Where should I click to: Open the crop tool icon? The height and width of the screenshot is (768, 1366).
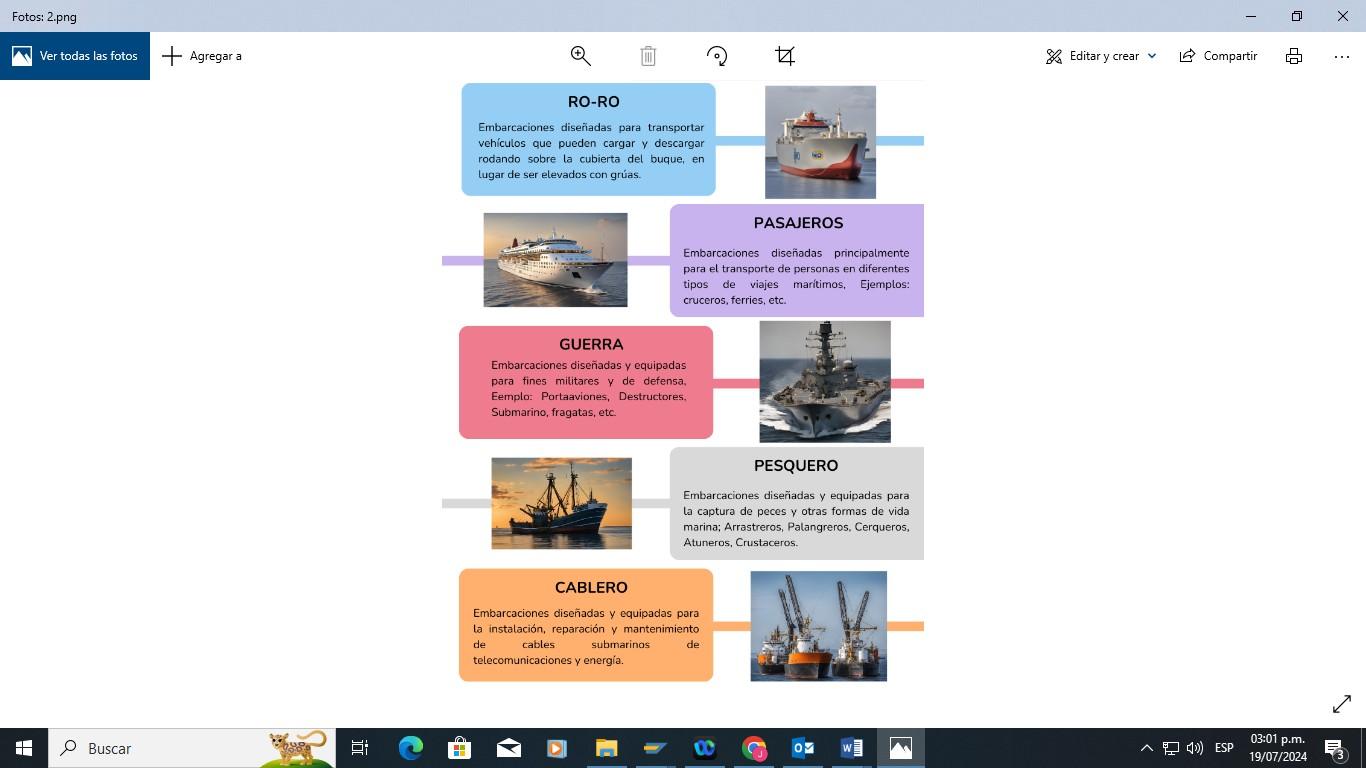pyautogui.click(x=785, y=56)
